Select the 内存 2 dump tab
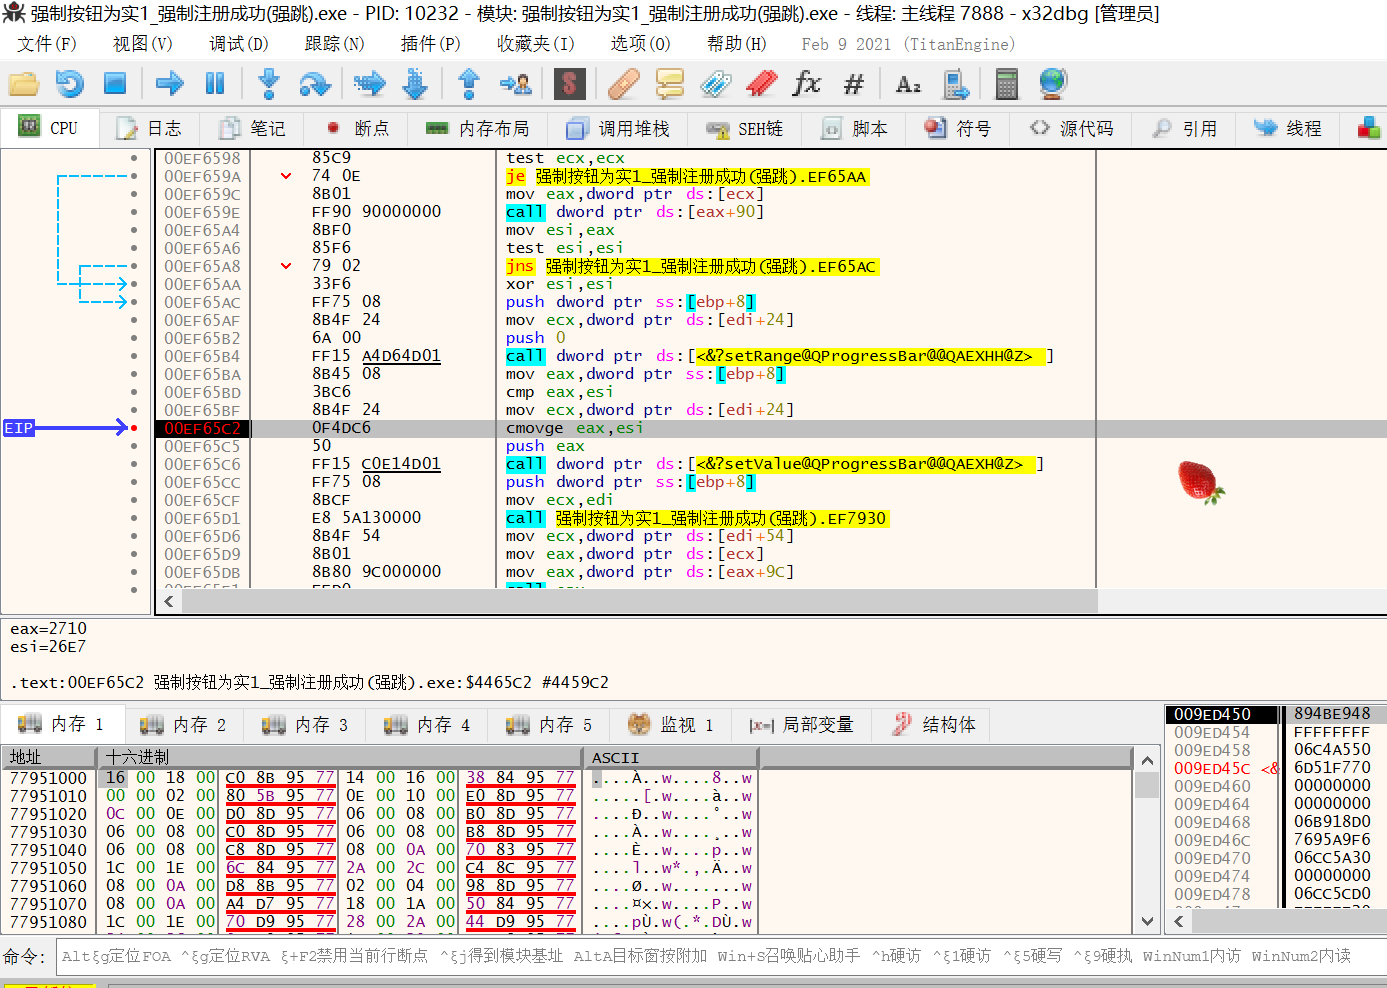Screen dimensions: 1387x988 (184, 724)
